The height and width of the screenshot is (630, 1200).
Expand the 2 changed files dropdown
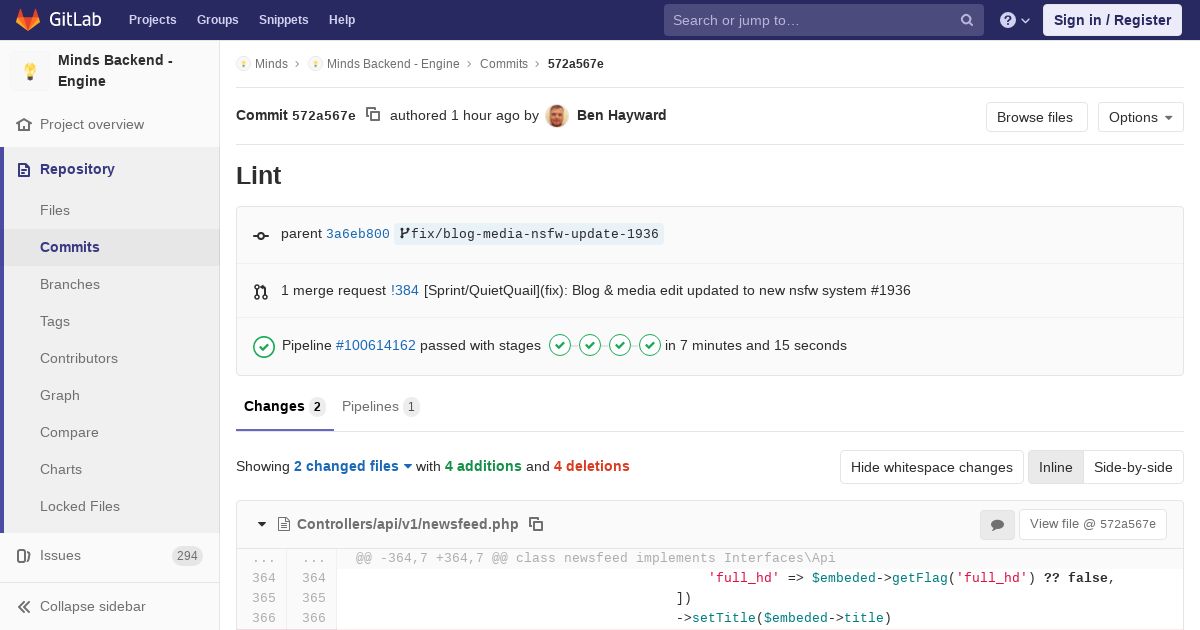(x=353, y=466)
